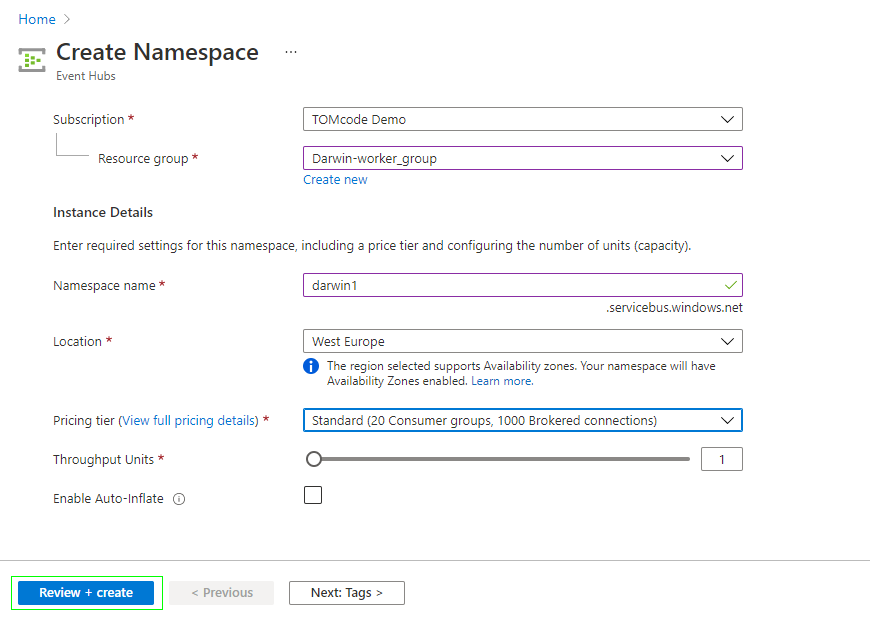
Task: Enable the Auto-Inflate checkbox
Action: tap(313, 495)
